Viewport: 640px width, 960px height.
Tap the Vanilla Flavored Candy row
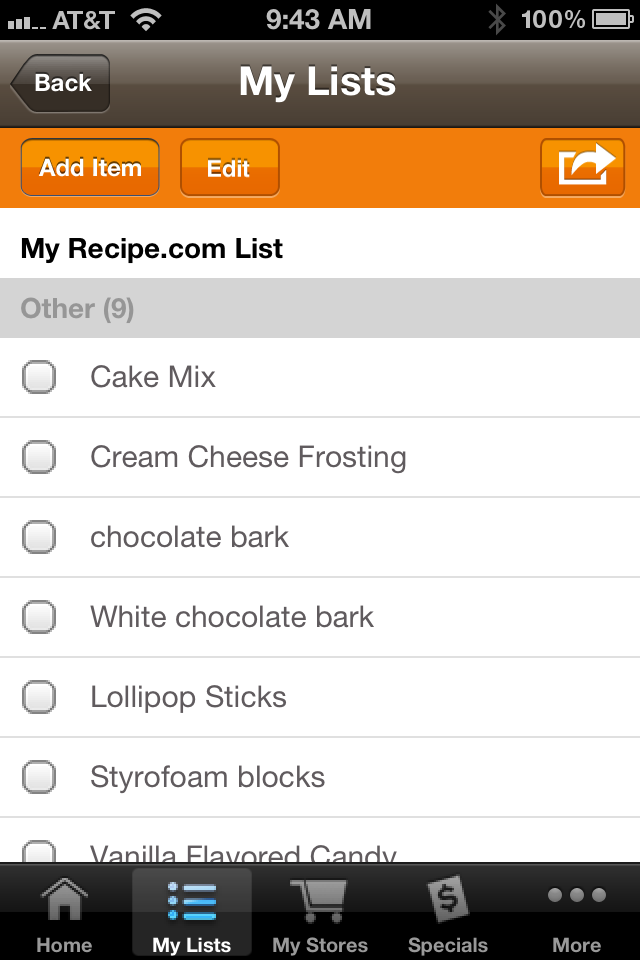(x=320, y=852)
